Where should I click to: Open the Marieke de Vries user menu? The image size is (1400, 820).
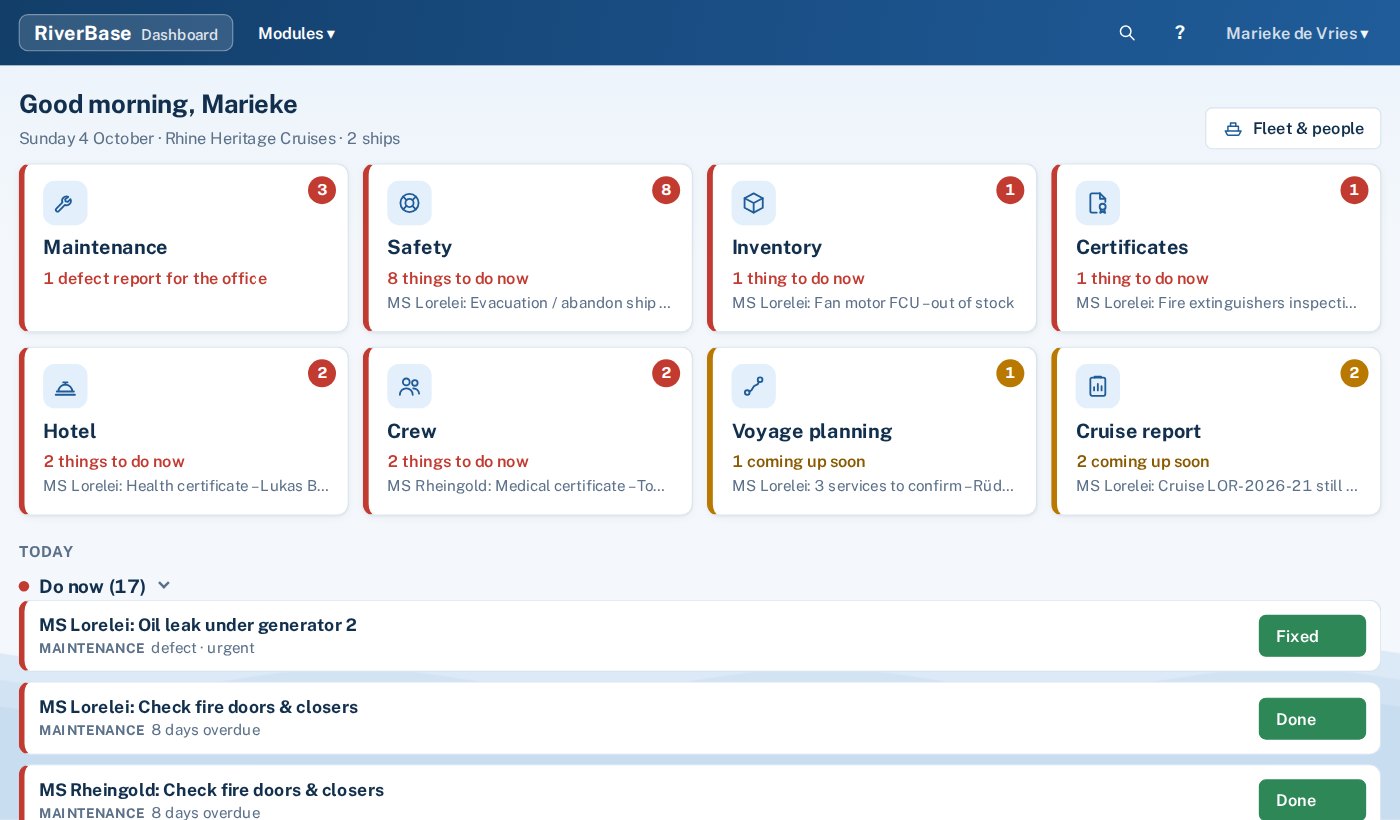pos(1297,33)
